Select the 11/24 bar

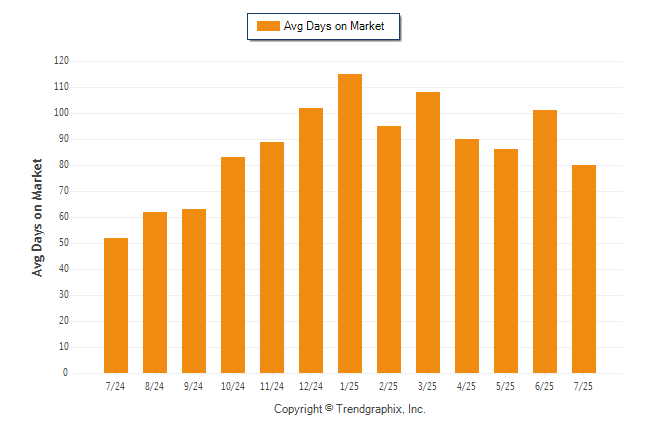click(272, 258)
